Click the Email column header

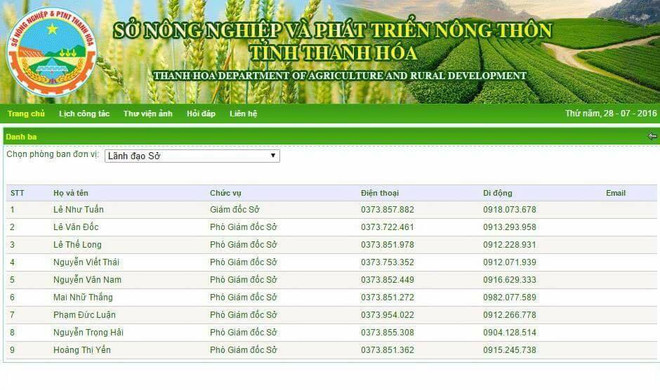(x=616, y=193)
